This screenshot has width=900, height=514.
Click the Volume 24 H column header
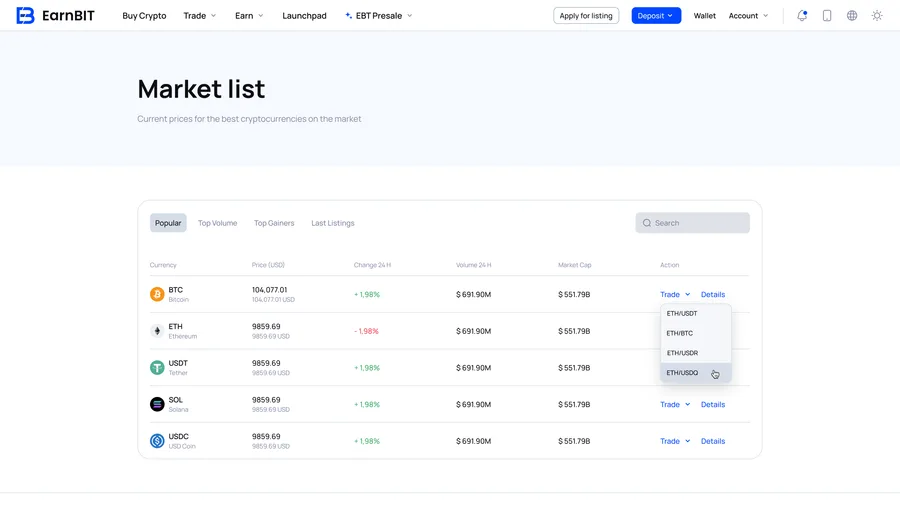(474, 265)
